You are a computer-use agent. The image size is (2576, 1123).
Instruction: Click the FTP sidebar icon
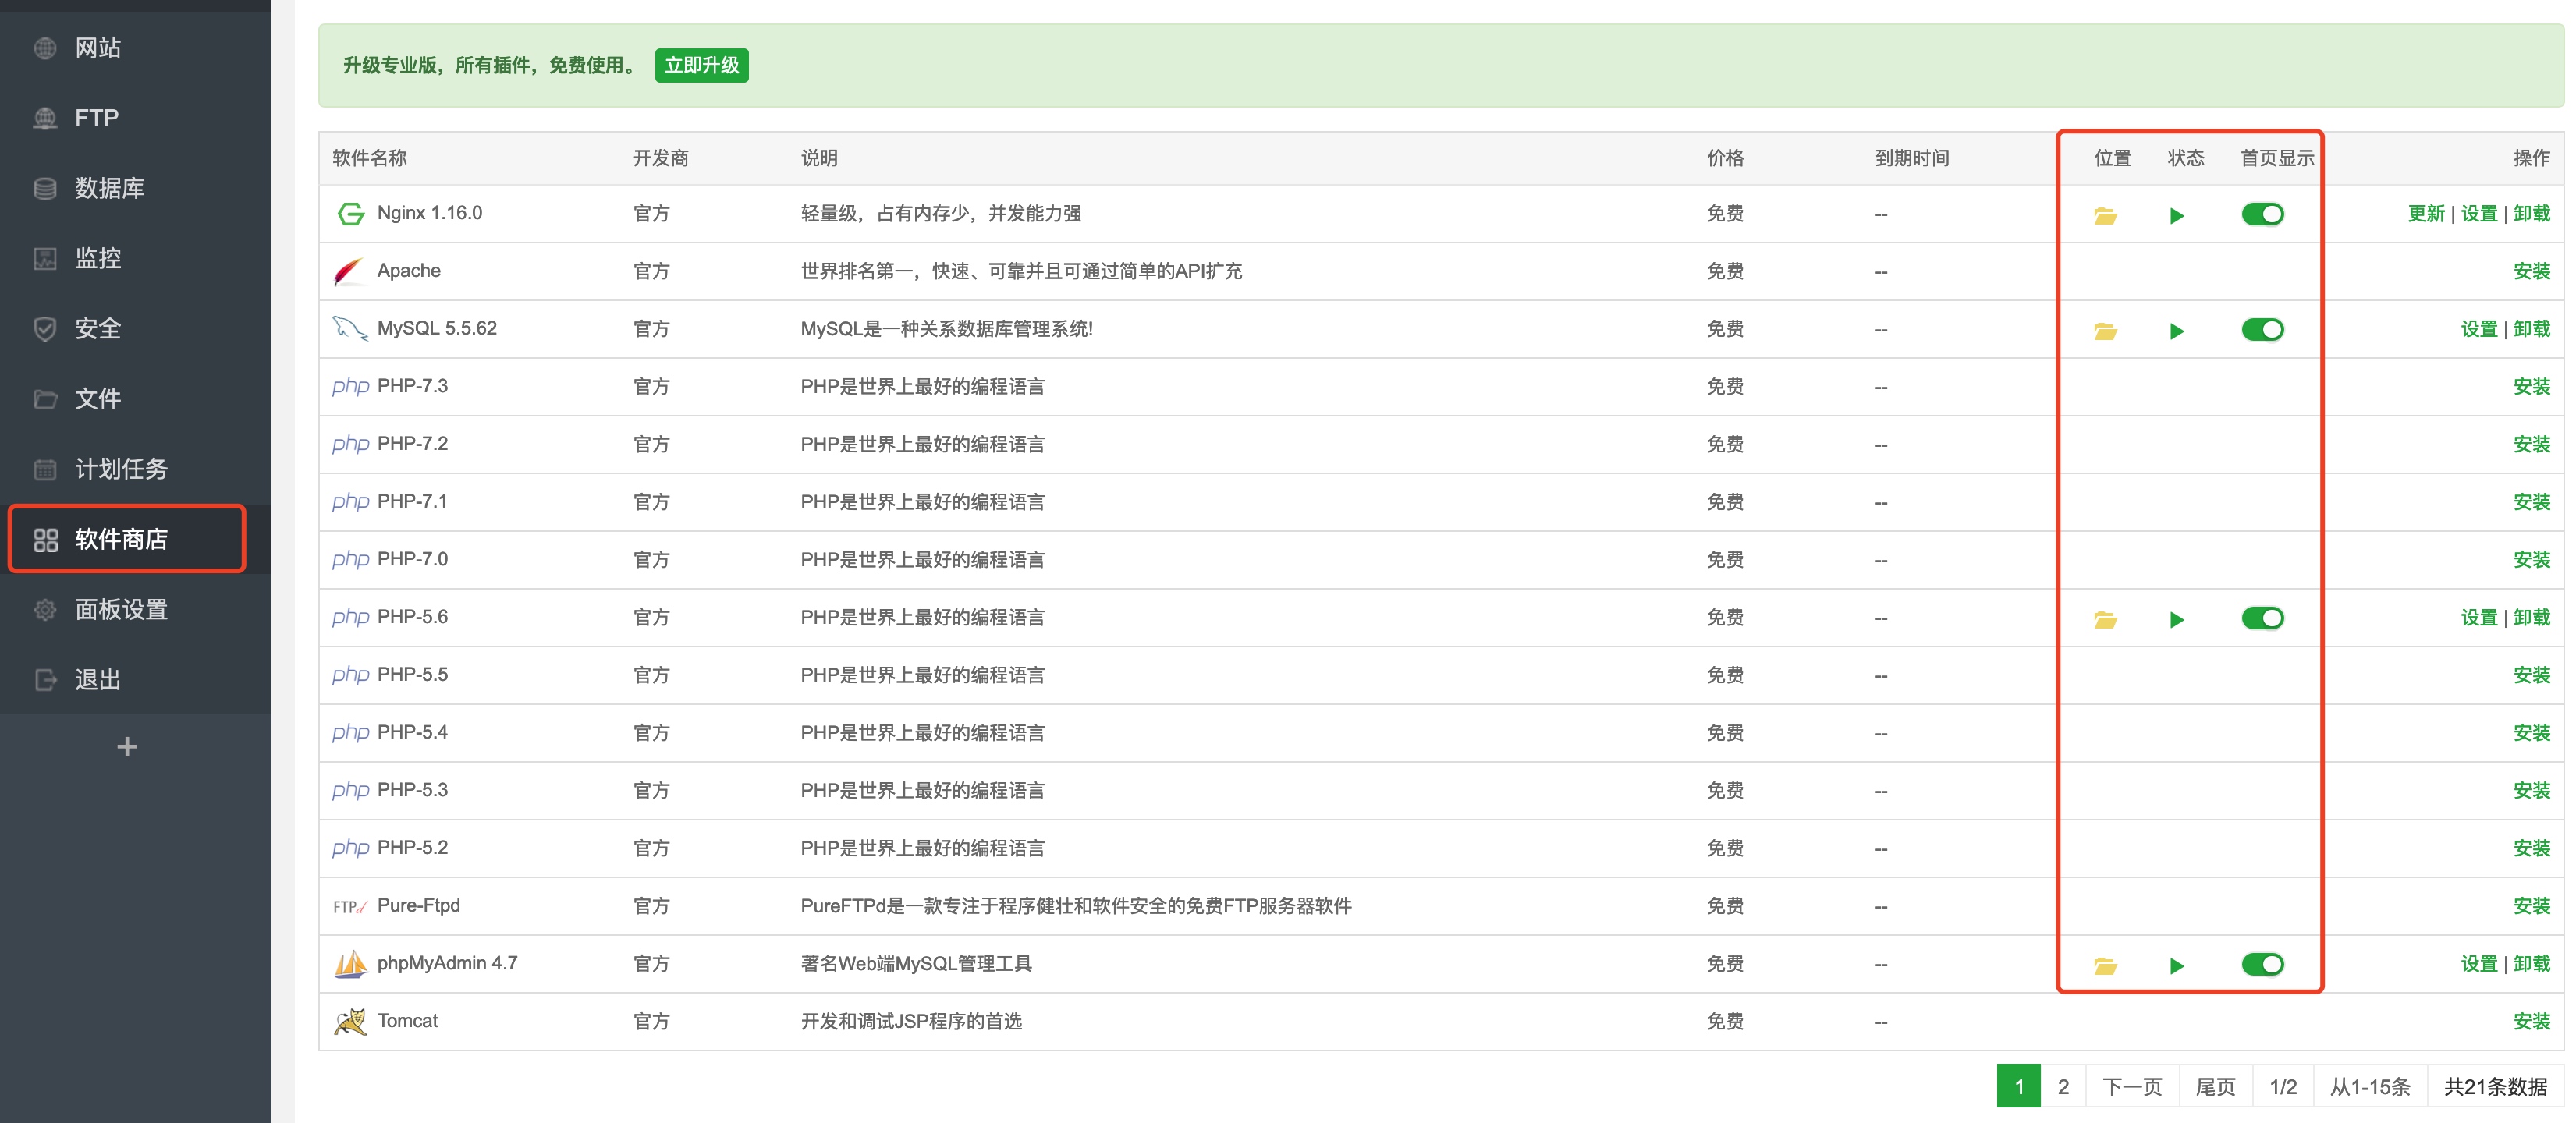(x=45, y=118)
